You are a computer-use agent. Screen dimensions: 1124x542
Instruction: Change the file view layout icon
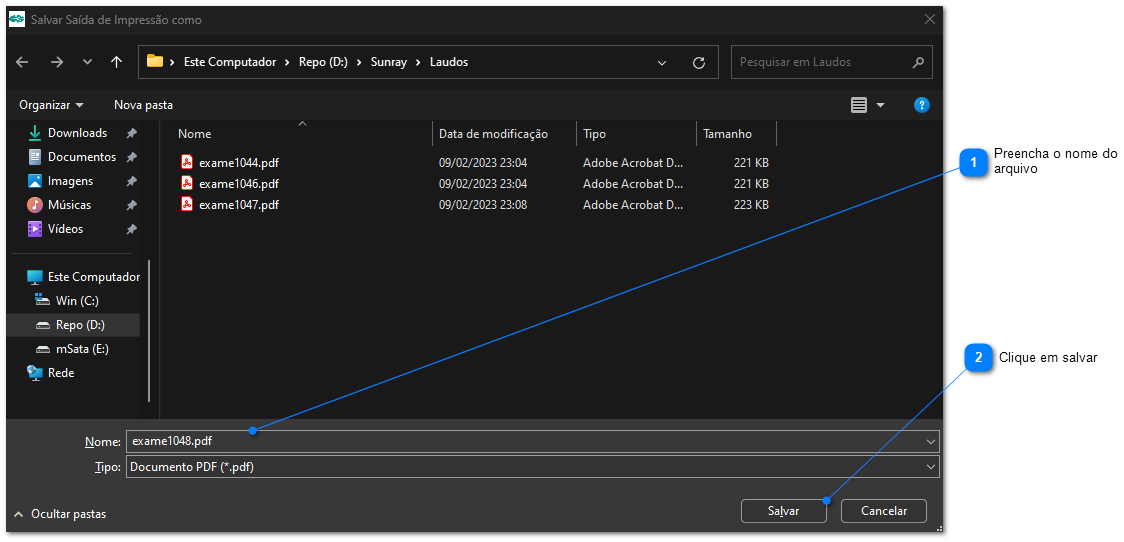pos(859,105)
